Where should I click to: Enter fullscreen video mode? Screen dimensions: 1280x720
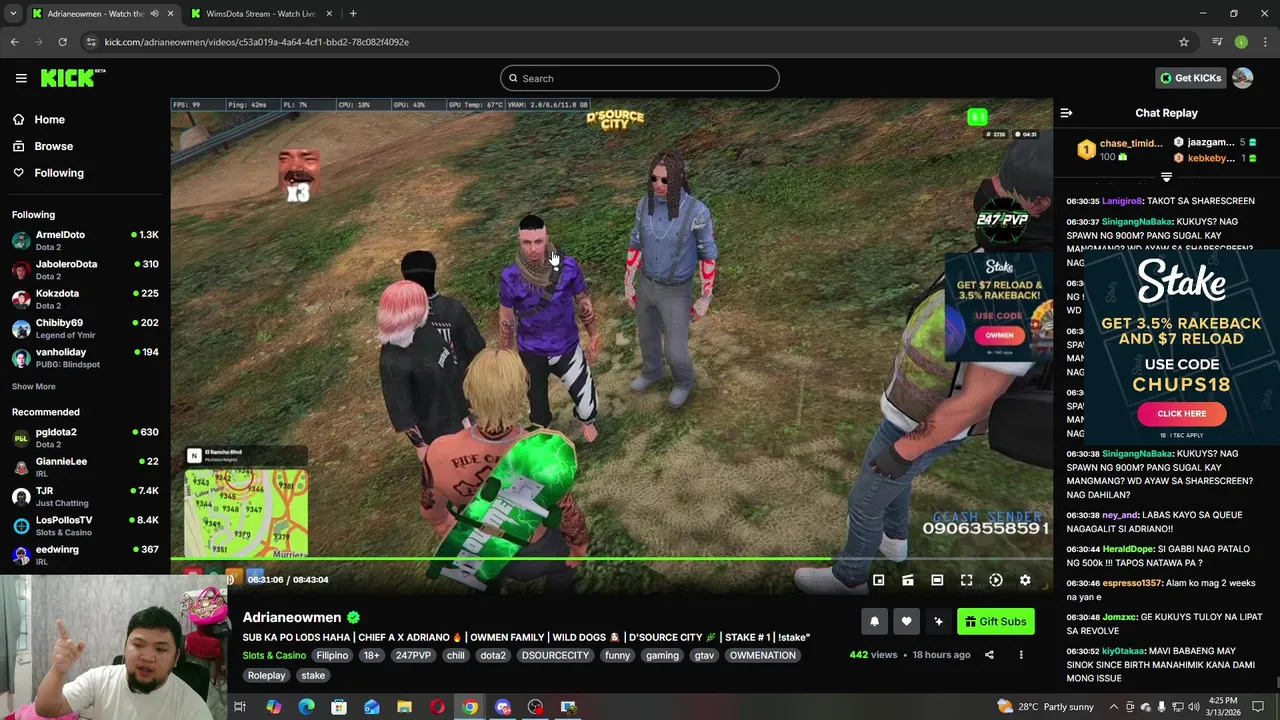pos(966,580)
